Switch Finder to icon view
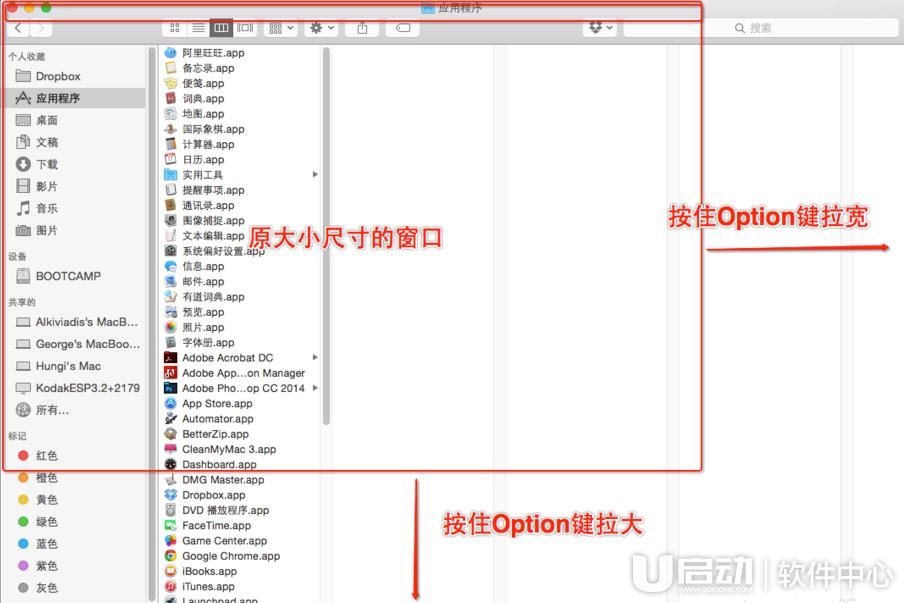The width and height of the screenshot is (904, 603). (175, 28)
